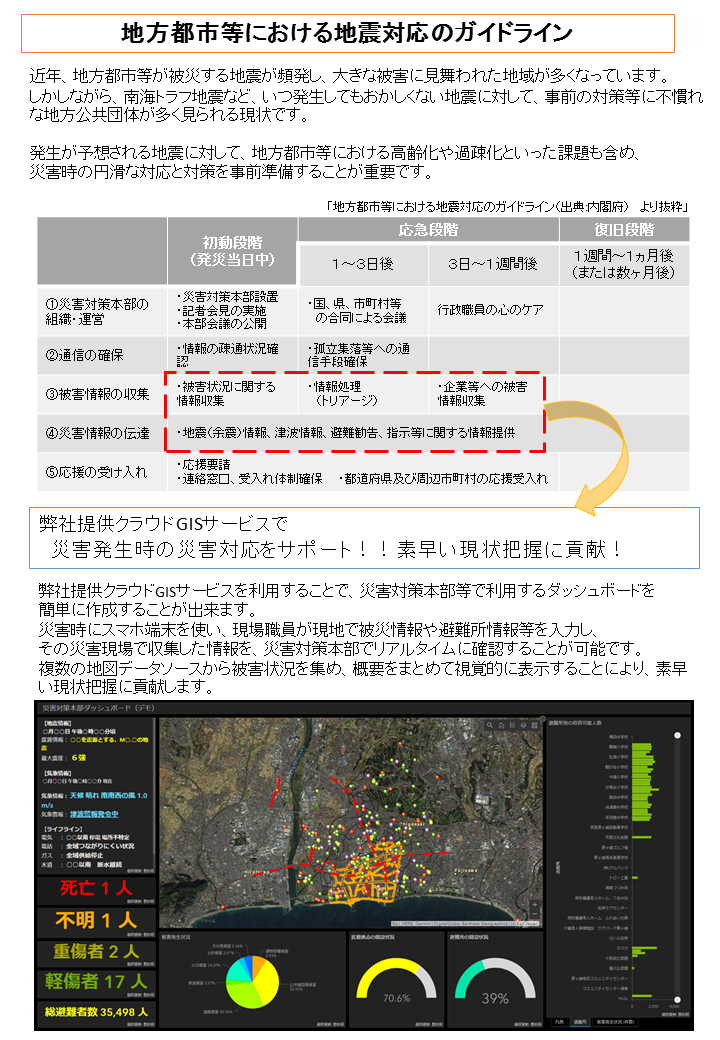Screen dimensions: 720x1040
Task: Click the ガイドライン source citation above the table
Action: point(507,207)
